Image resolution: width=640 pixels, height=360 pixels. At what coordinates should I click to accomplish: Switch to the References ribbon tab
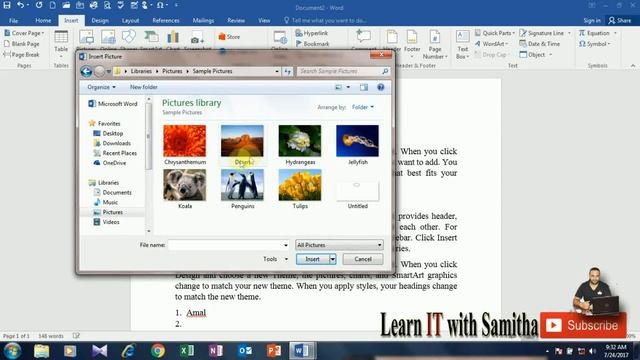point(166,20)
